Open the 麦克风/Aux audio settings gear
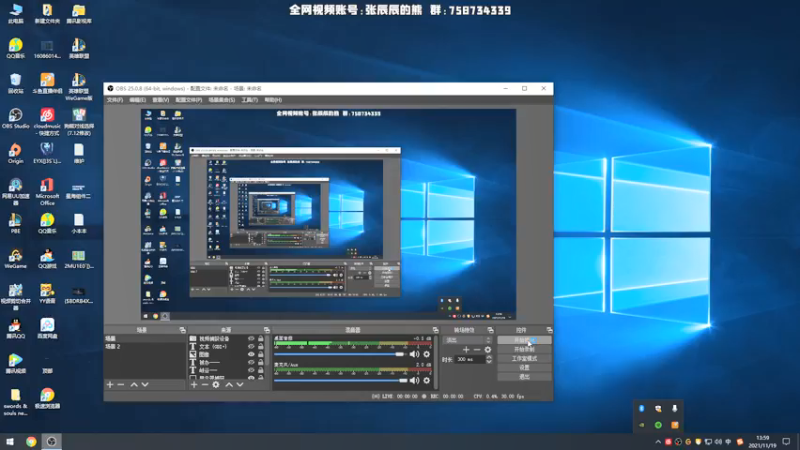 [x=427, y=381]
